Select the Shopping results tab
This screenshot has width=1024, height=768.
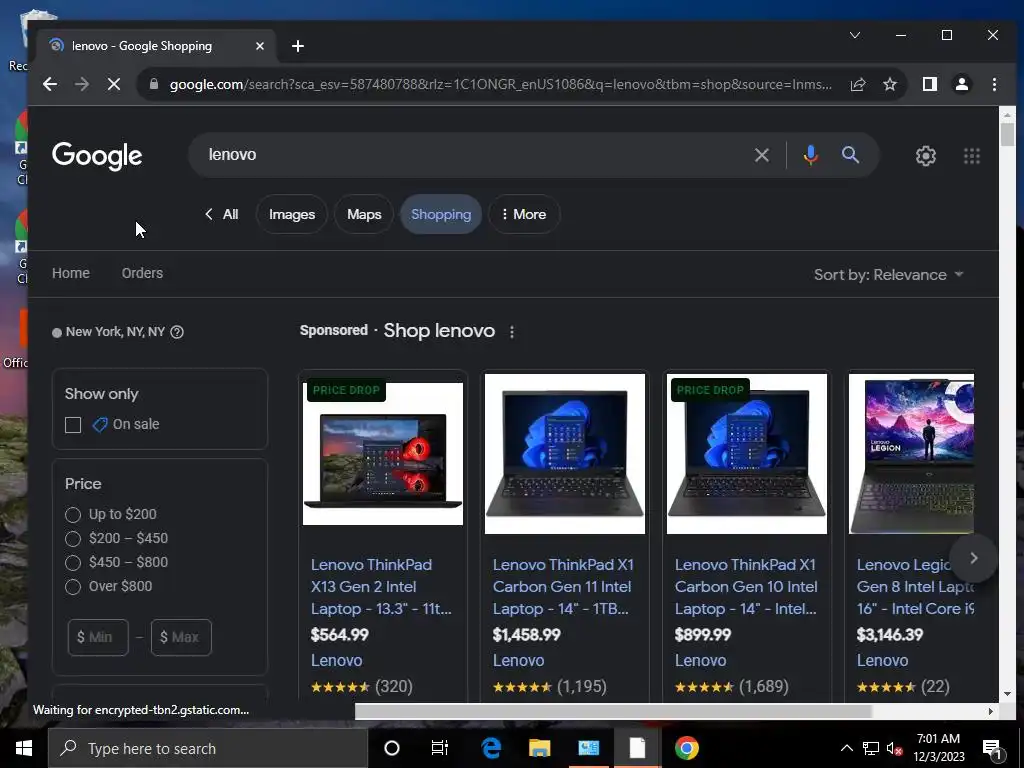[x=441, y=214]
